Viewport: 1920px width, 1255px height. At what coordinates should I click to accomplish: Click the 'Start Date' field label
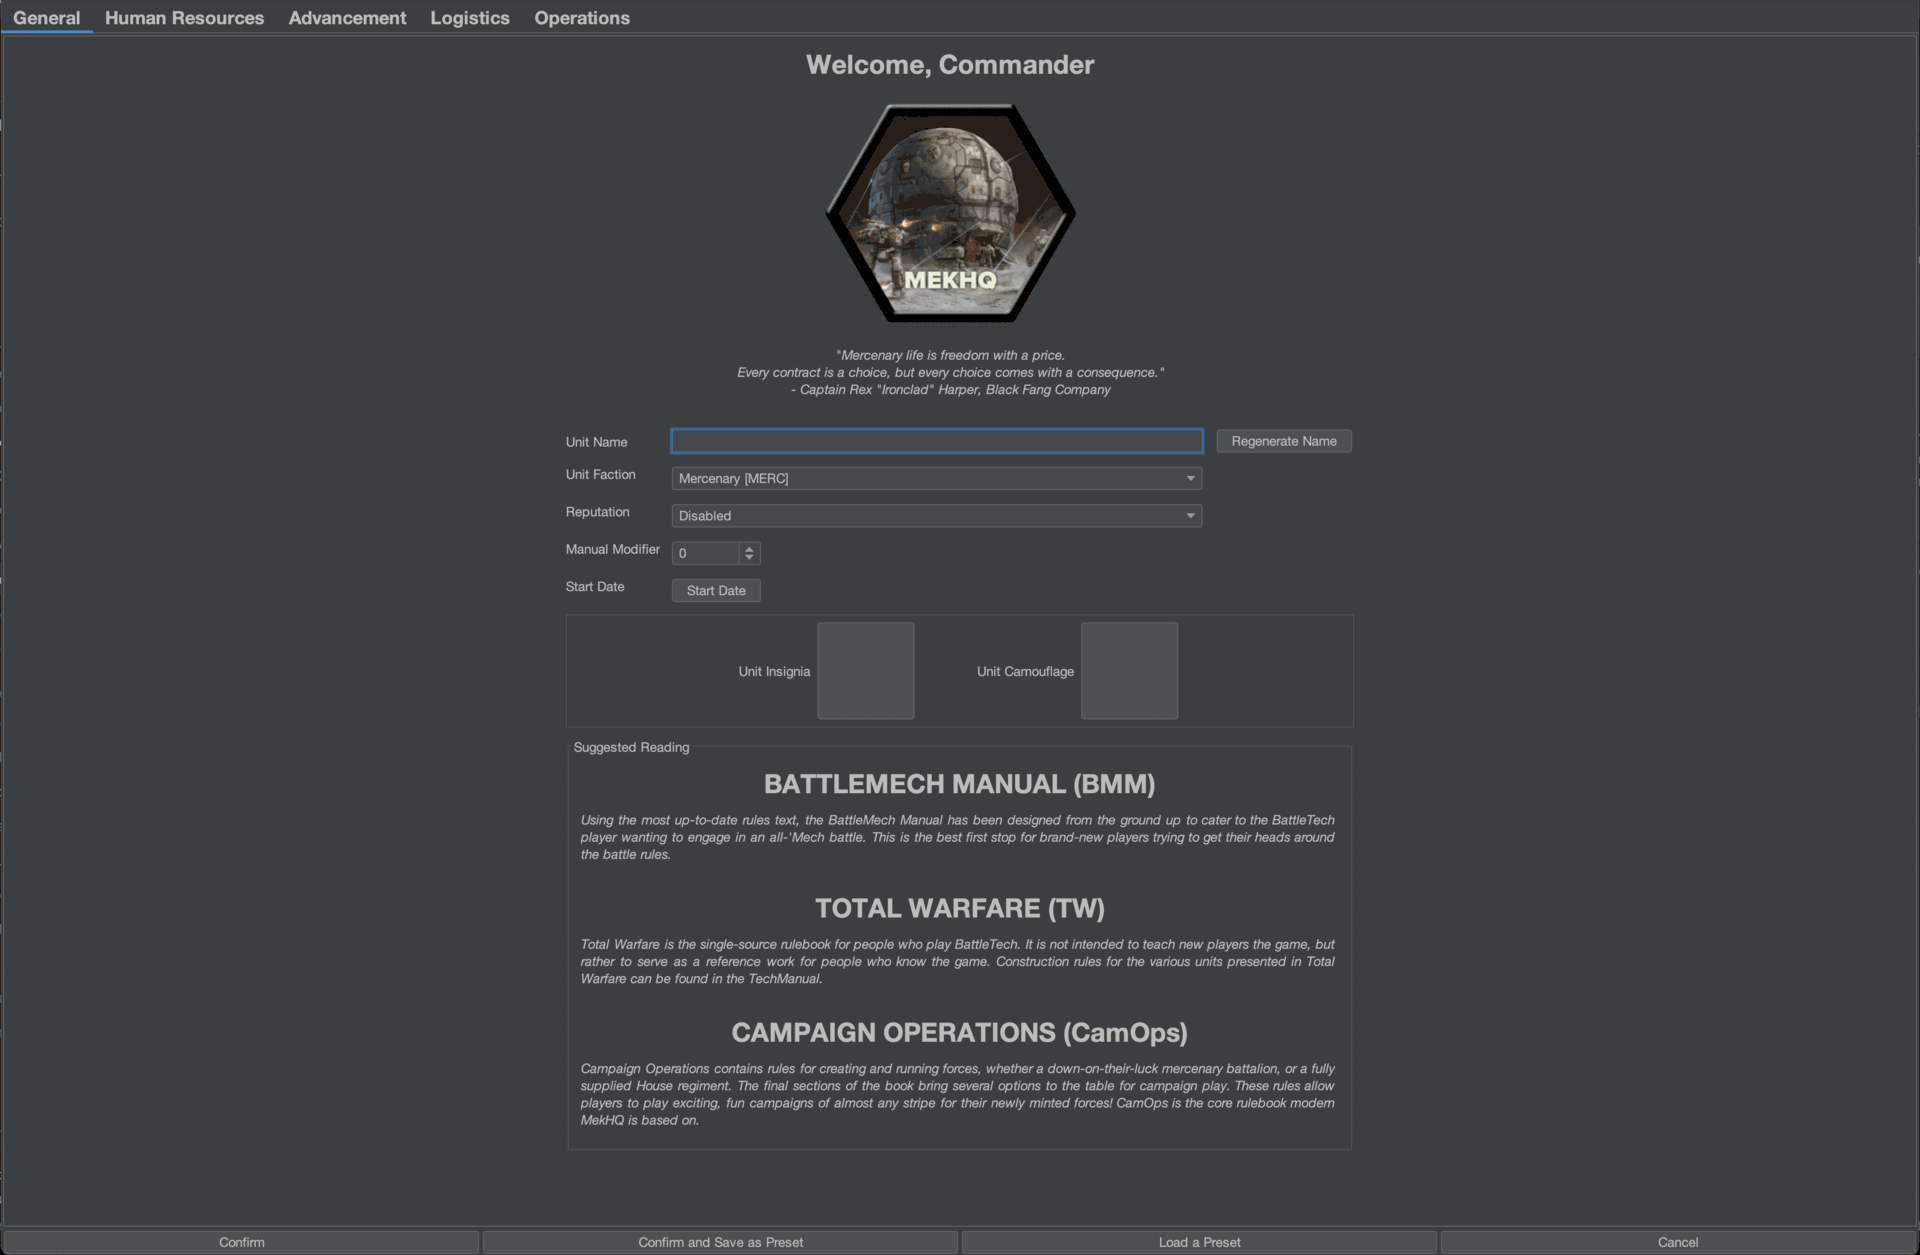pyautogui.click(x=595, y=587)
